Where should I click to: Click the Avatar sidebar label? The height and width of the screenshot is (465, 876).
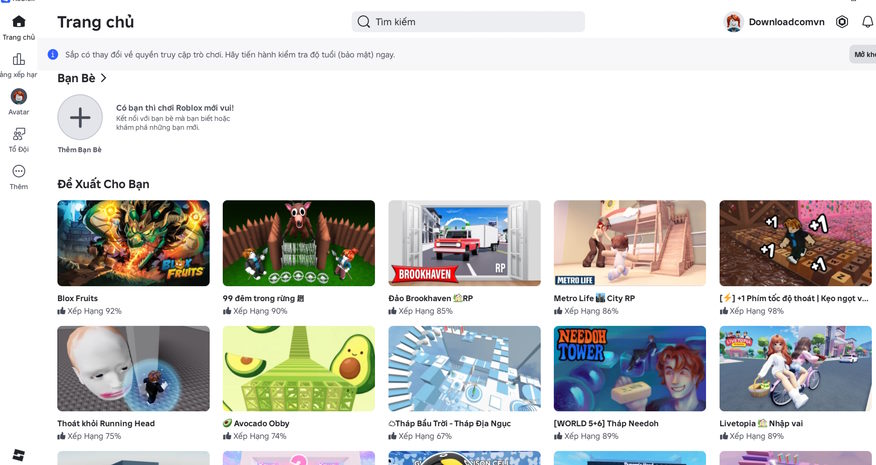point(18,112)
